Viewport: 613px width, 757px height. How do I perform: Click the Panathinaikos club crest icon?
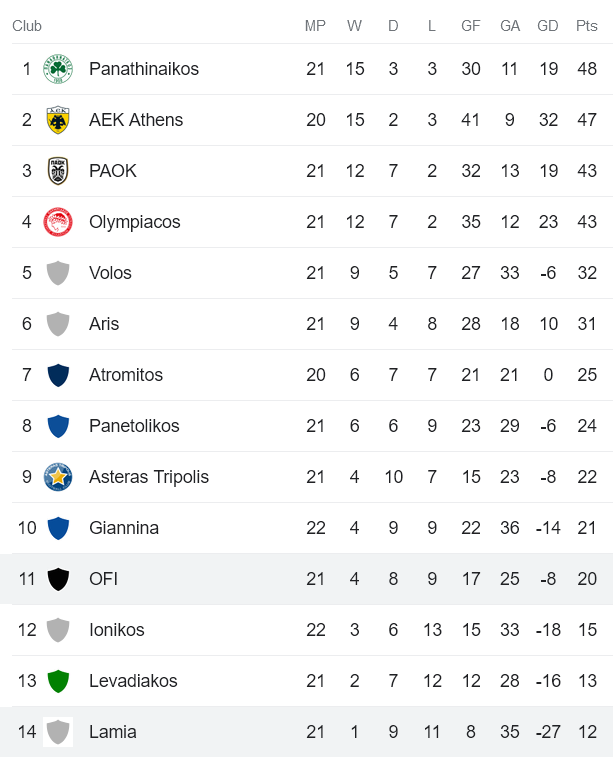[x=58, y=69]
